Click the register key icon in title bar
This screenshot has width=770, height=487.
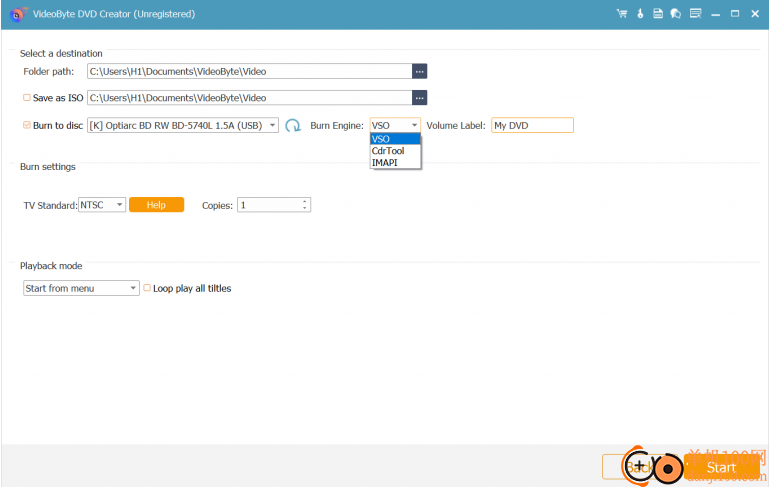click(x=640, y=14)
